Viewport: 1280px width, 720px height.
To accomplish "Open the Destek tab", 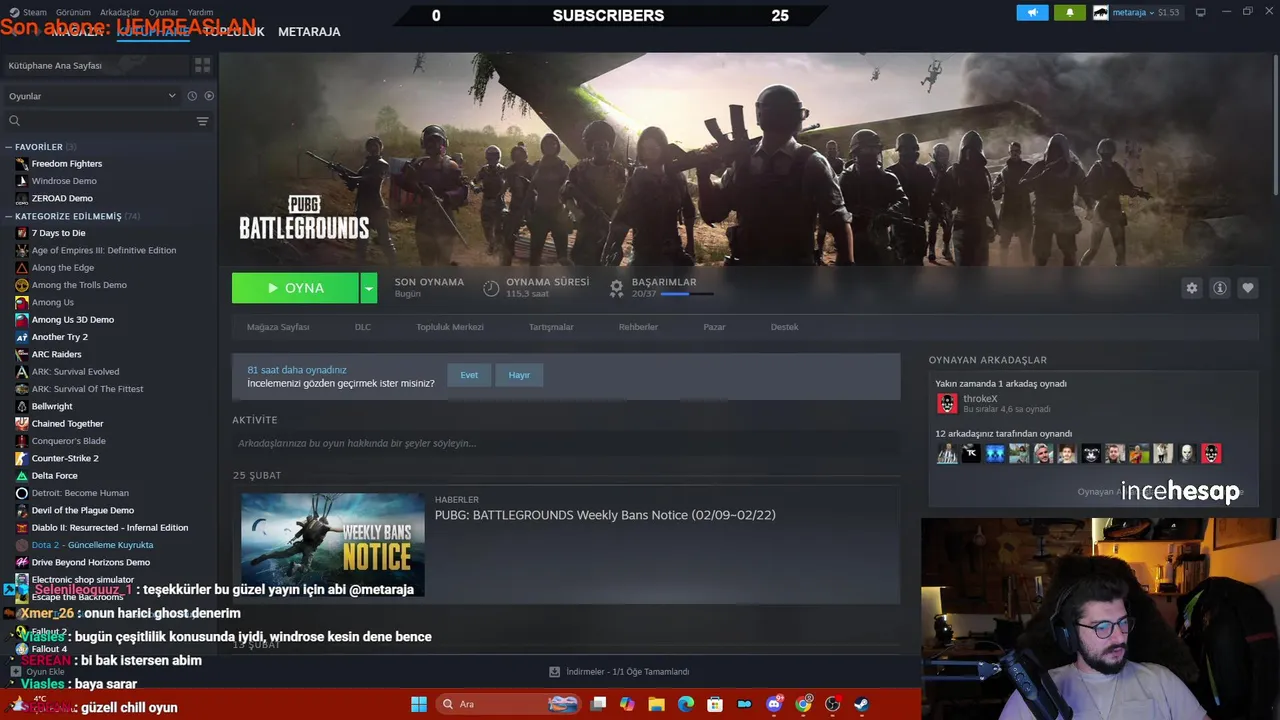I will tap(784, 327).
